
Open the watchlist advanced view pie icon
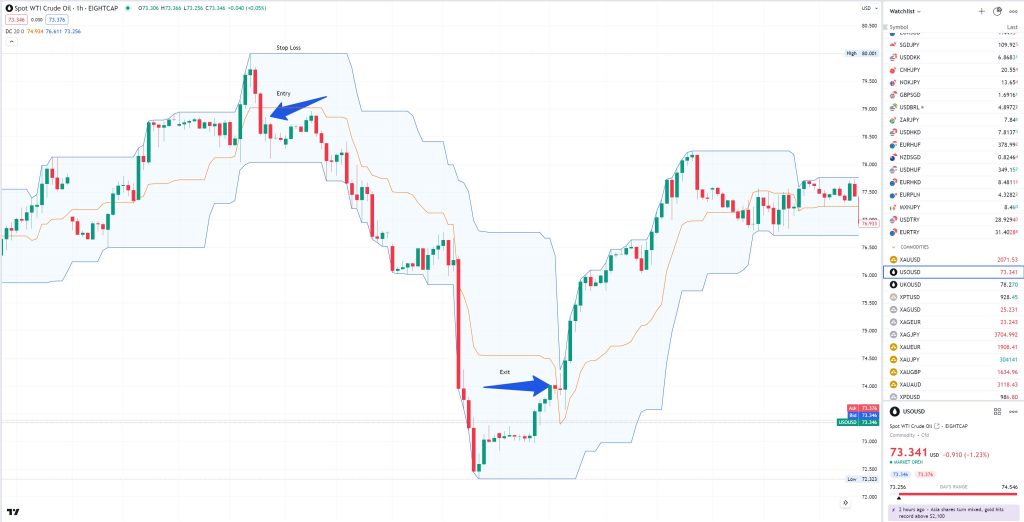click(x=997, y=11)
